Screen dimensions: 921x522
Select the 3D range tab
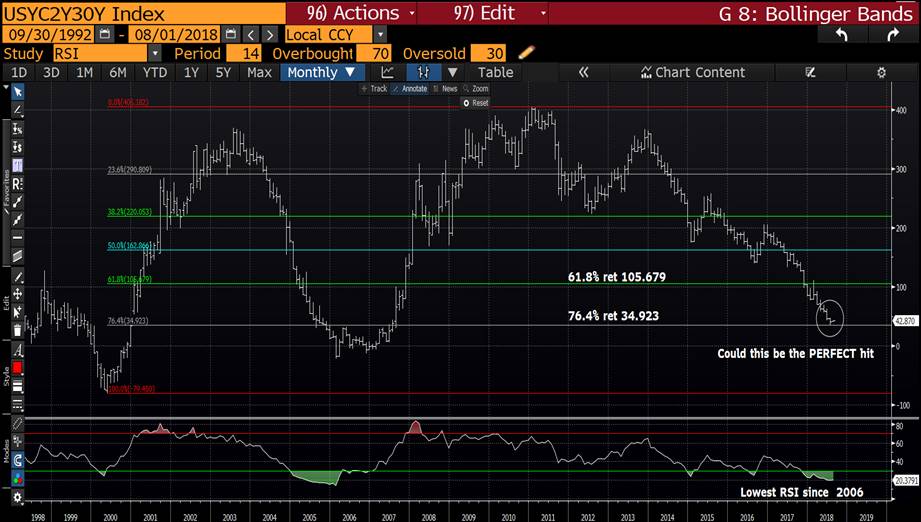coord(51,72)
